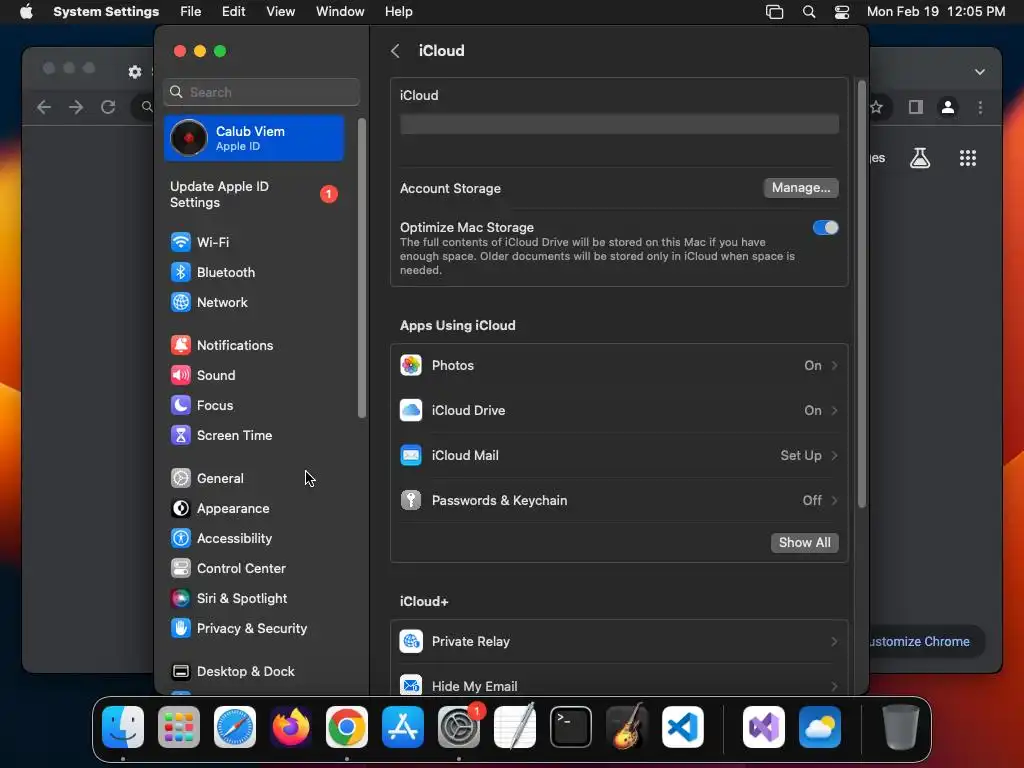Open Finder from the Dock
The height and width of the screenshot is (768, 1024).
point(123,727)
